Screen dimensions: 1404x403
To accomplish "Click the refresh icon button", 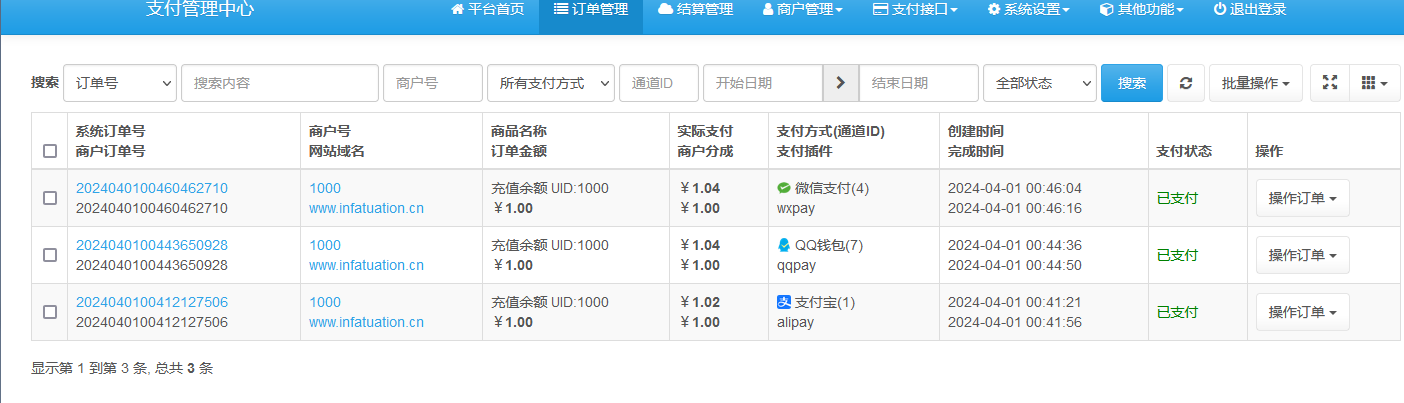I will (1185, 83).
